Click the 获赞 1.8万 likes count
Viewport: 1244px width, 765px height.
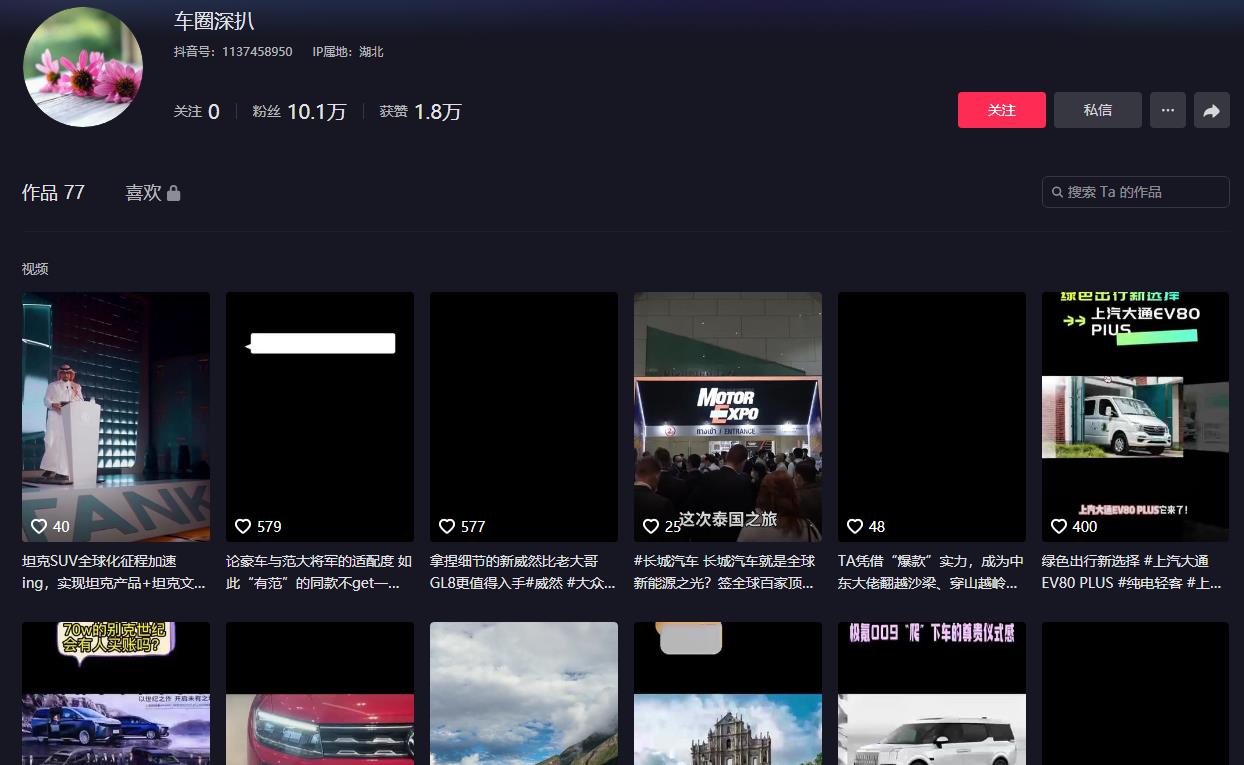tap(421, 112)
